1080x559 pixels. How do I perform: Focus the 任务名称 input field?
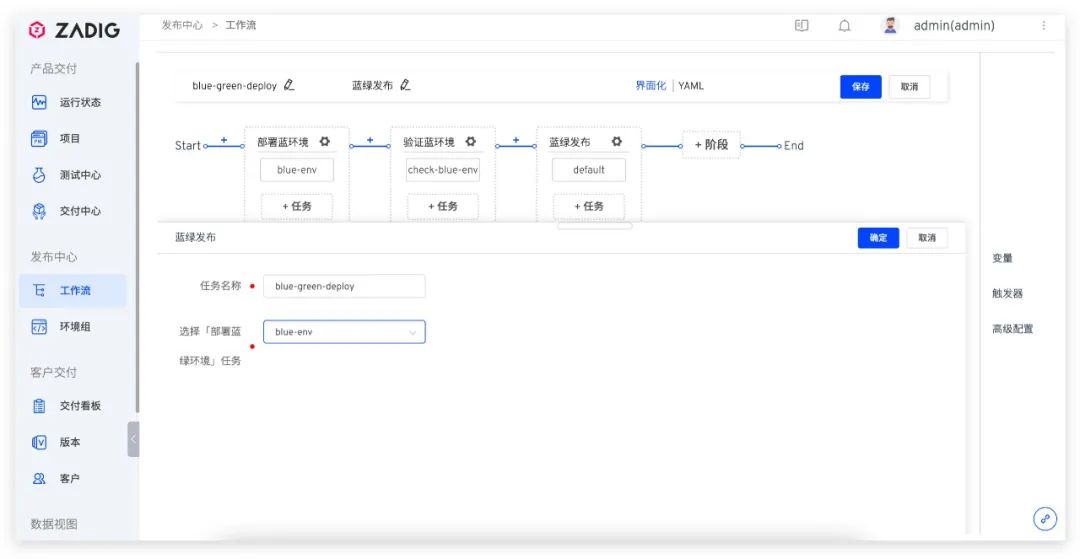pyautogui.click(x=344, y=286)
